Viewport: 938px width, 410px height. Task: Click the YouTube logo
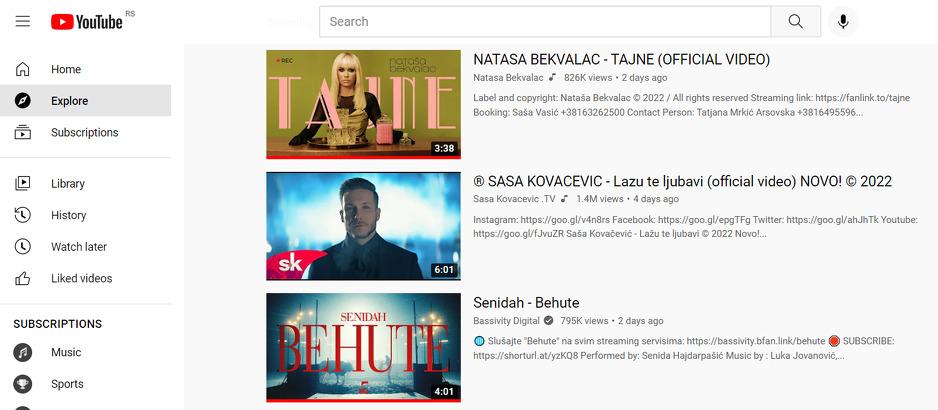[87, 22]
